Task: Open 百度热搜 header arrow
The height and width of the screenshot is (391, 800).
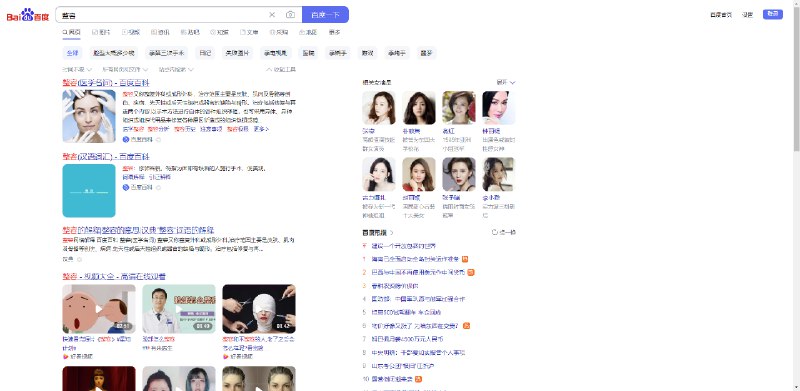Action: 392,233
